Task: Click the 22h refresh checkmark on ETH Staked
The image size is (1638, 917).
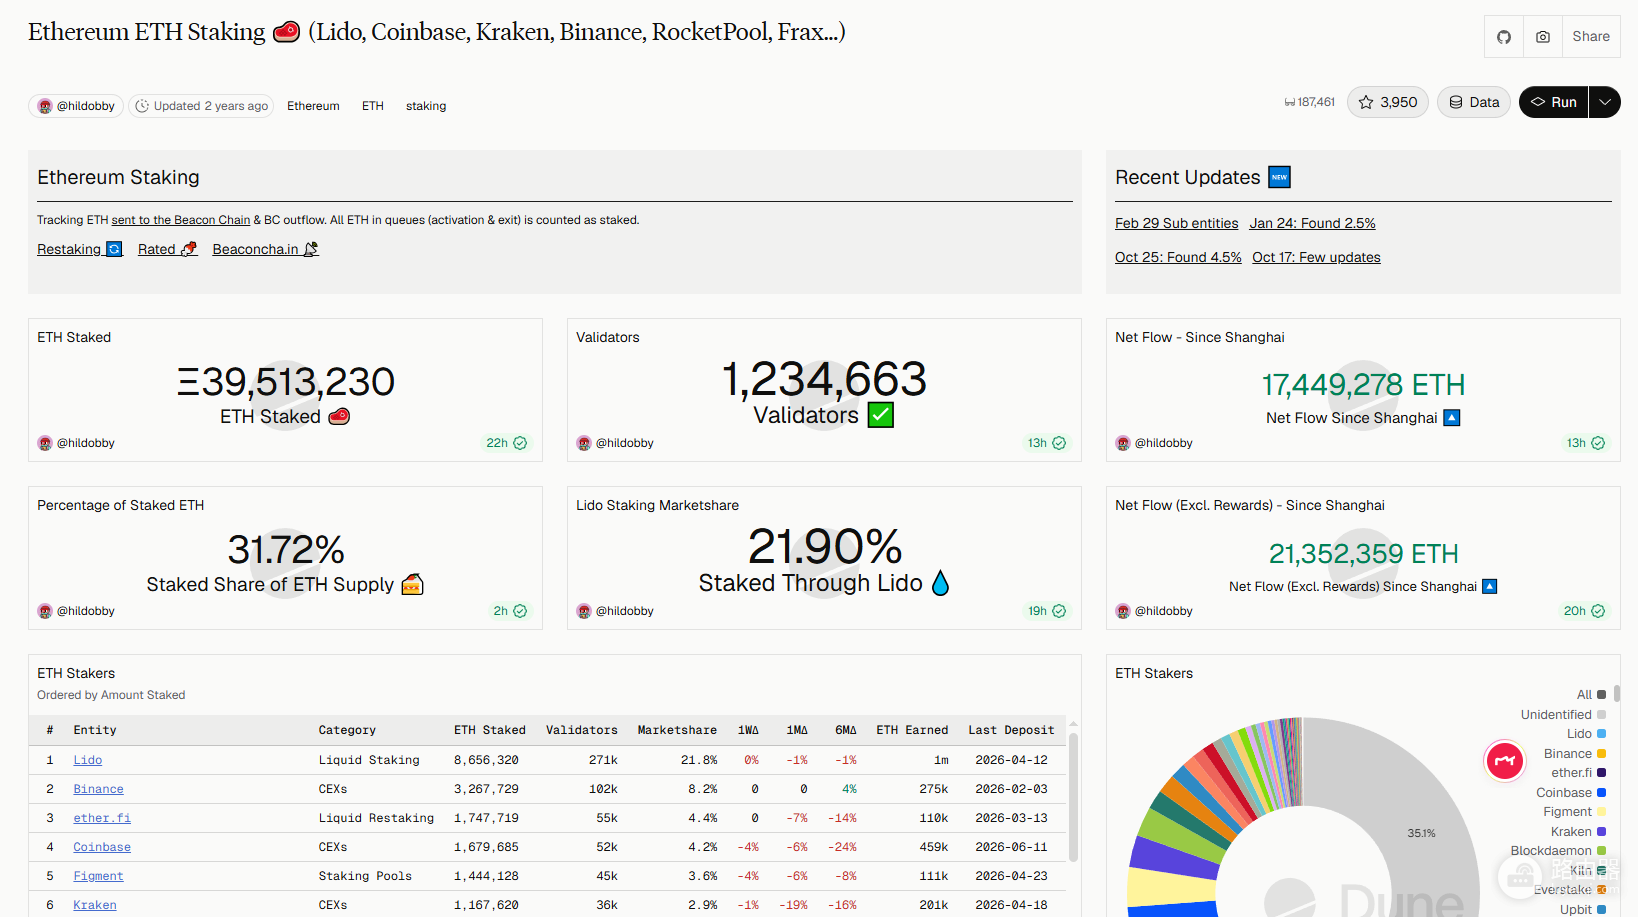Action: (520, 443)
